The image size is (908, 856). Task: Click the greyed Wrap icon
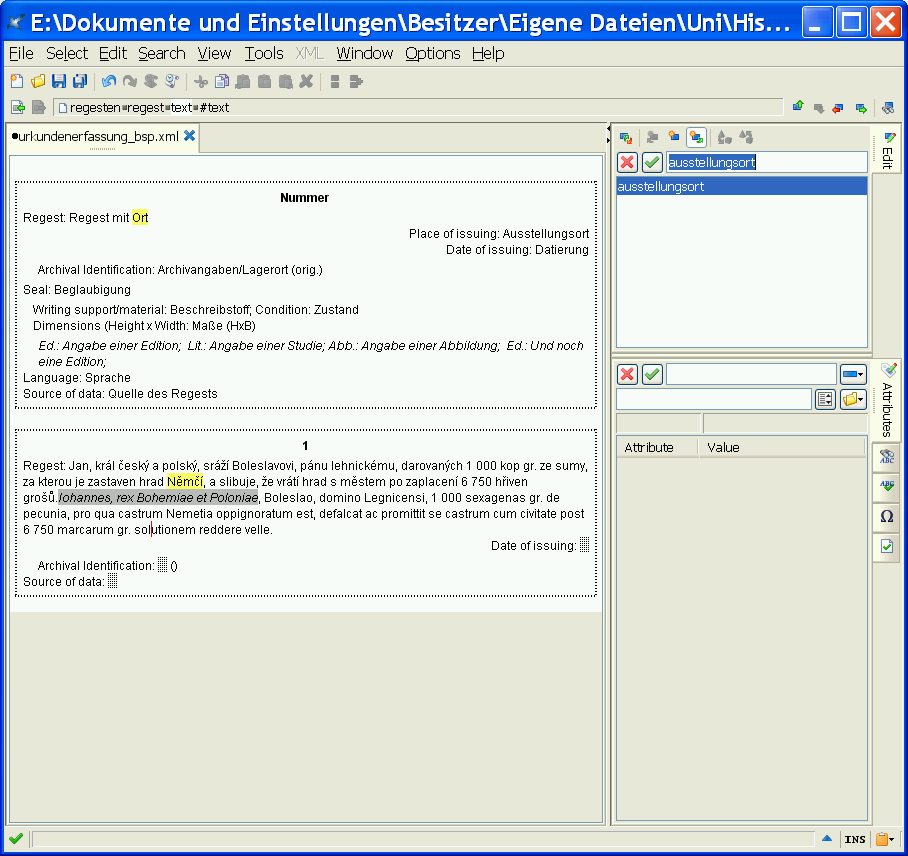[x=746, y=137]
